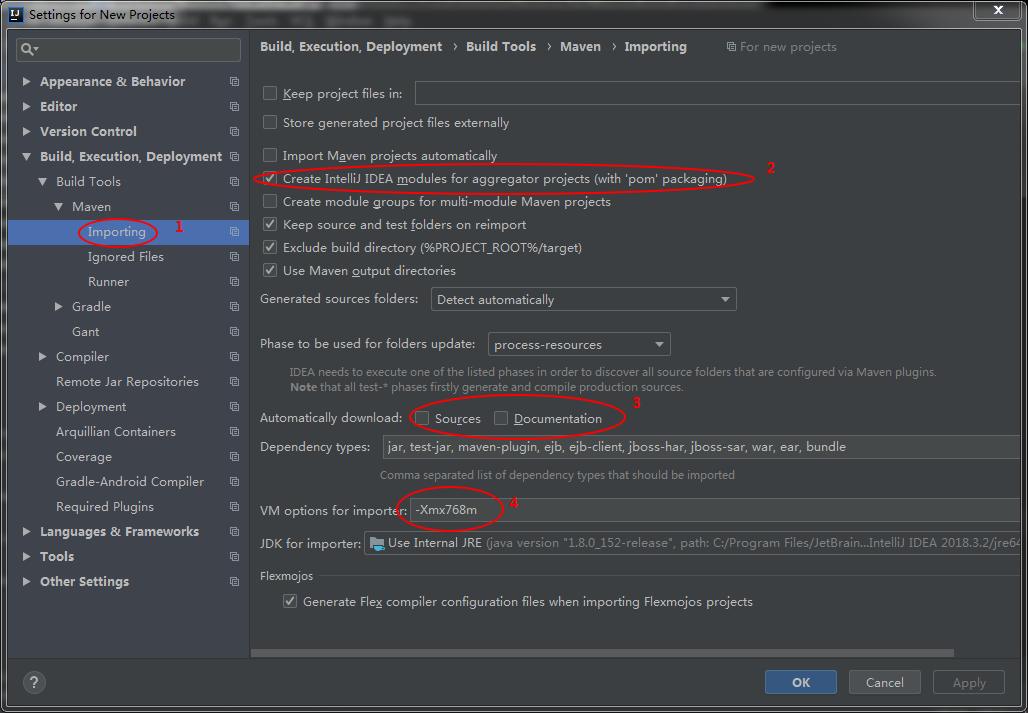The height and width of the screenshot is (713, 1028).
Task: Click project-level icon beside Gradle row
Action: coord(234,306)
